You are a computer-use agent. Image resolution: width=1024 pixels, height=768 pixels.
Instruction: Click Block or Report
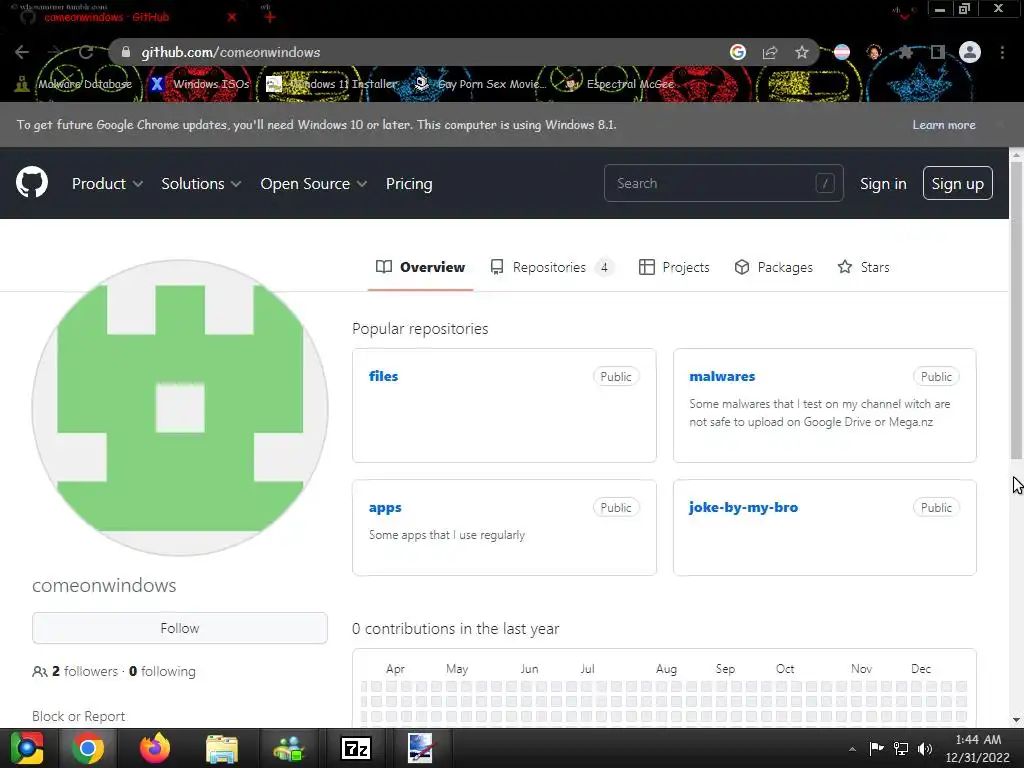(x=78, y=716)
